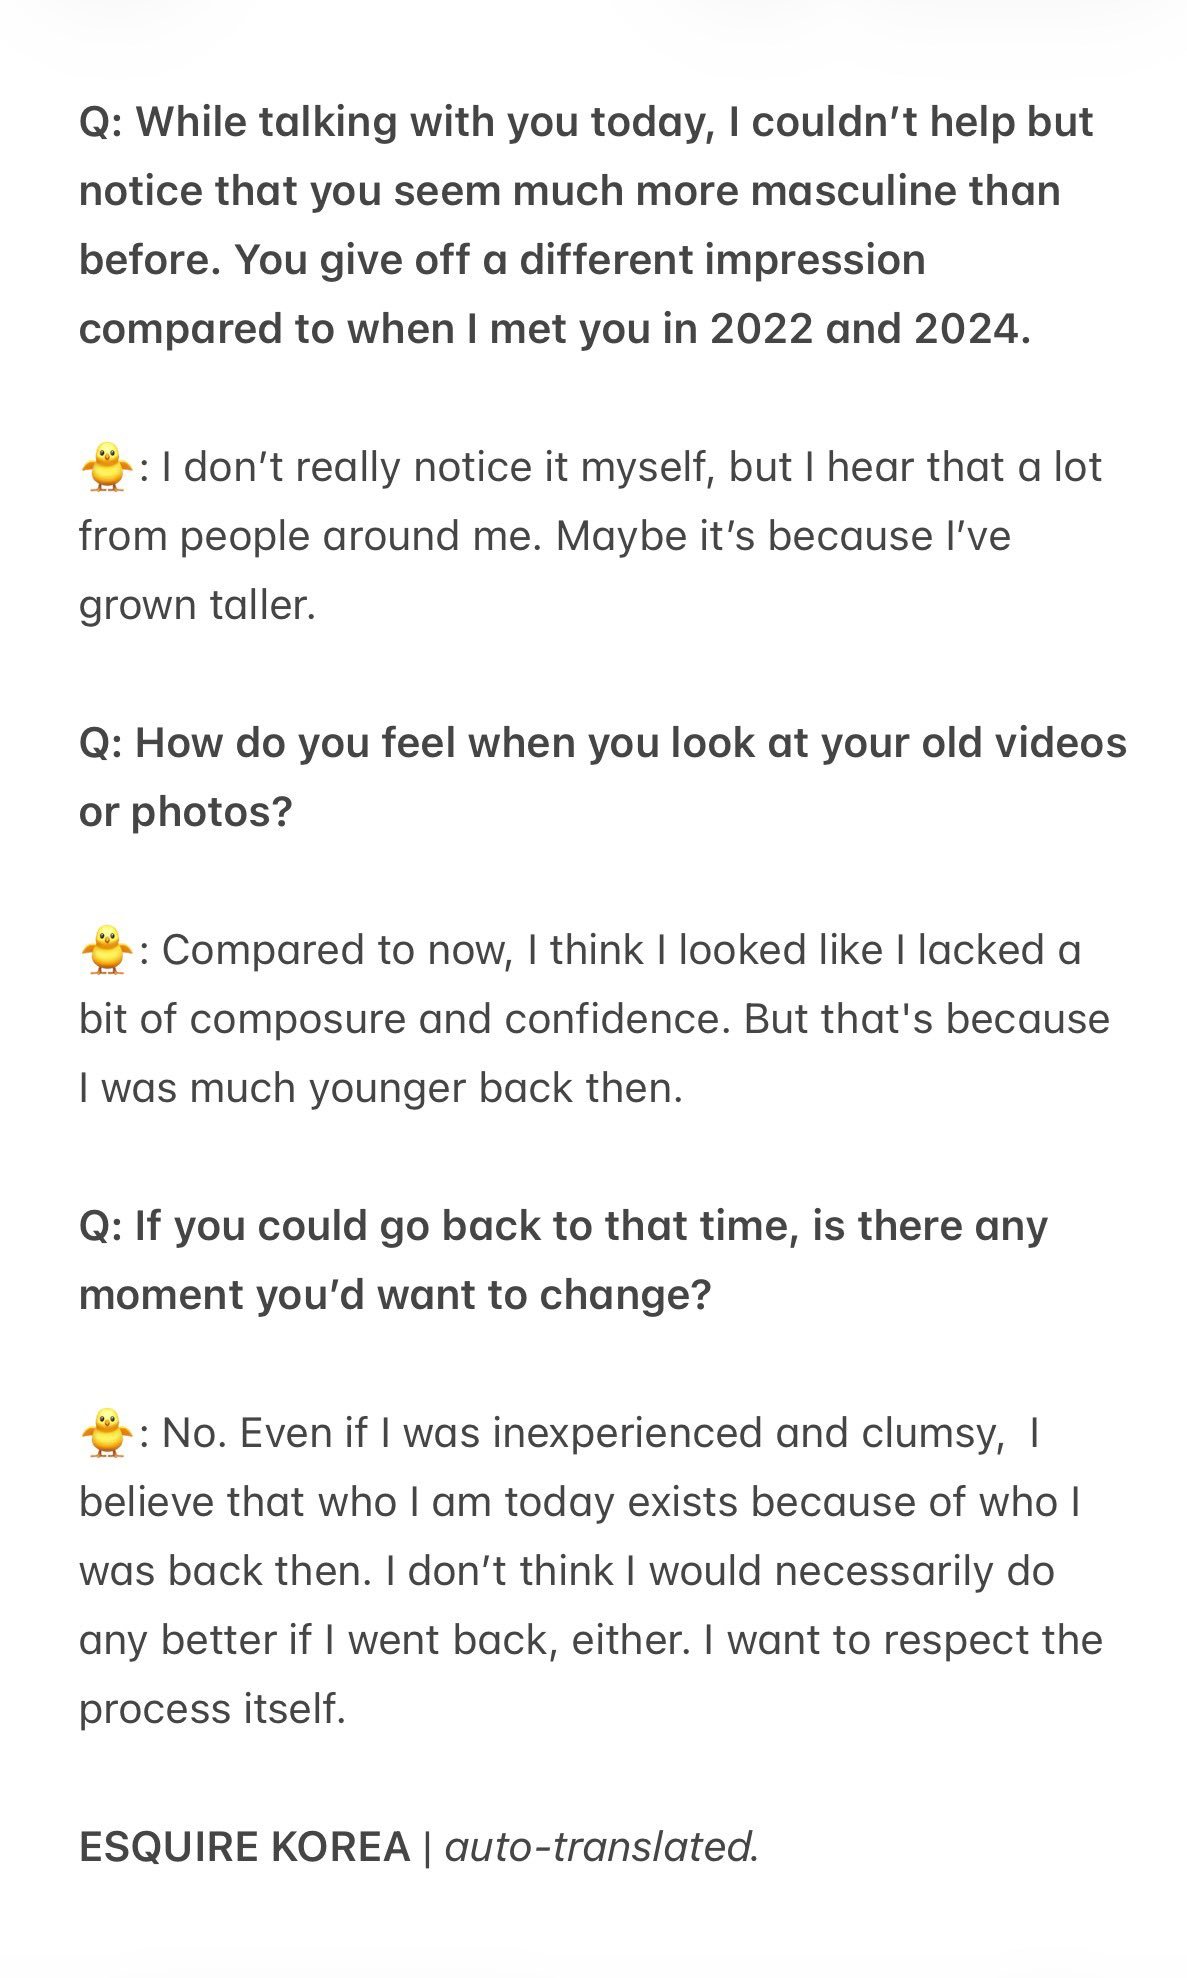Click the line beginning "believe that who I am today"
The image size is (1187, 1978).
pos(580,1503)
